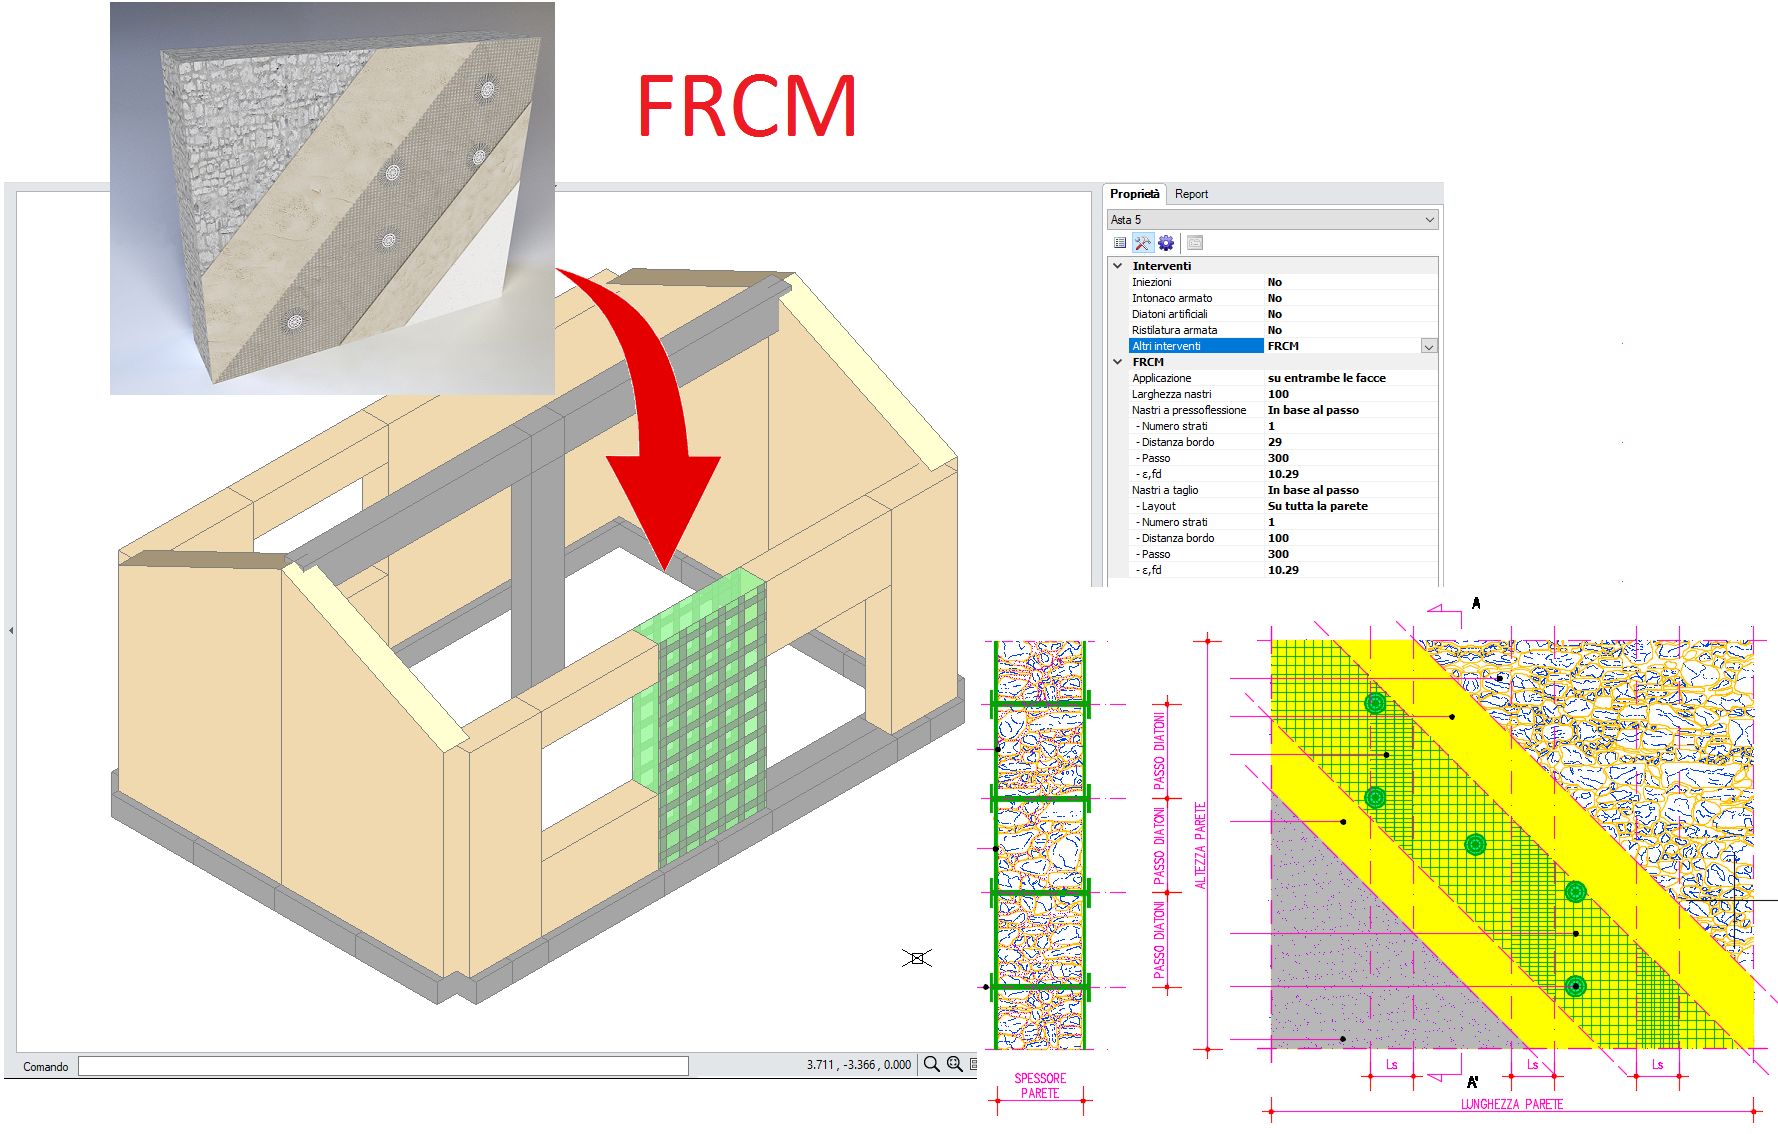Collapse the Interventi section
The width and height of the screenshot is (1778, 1134).
[x=1118, y=266]
